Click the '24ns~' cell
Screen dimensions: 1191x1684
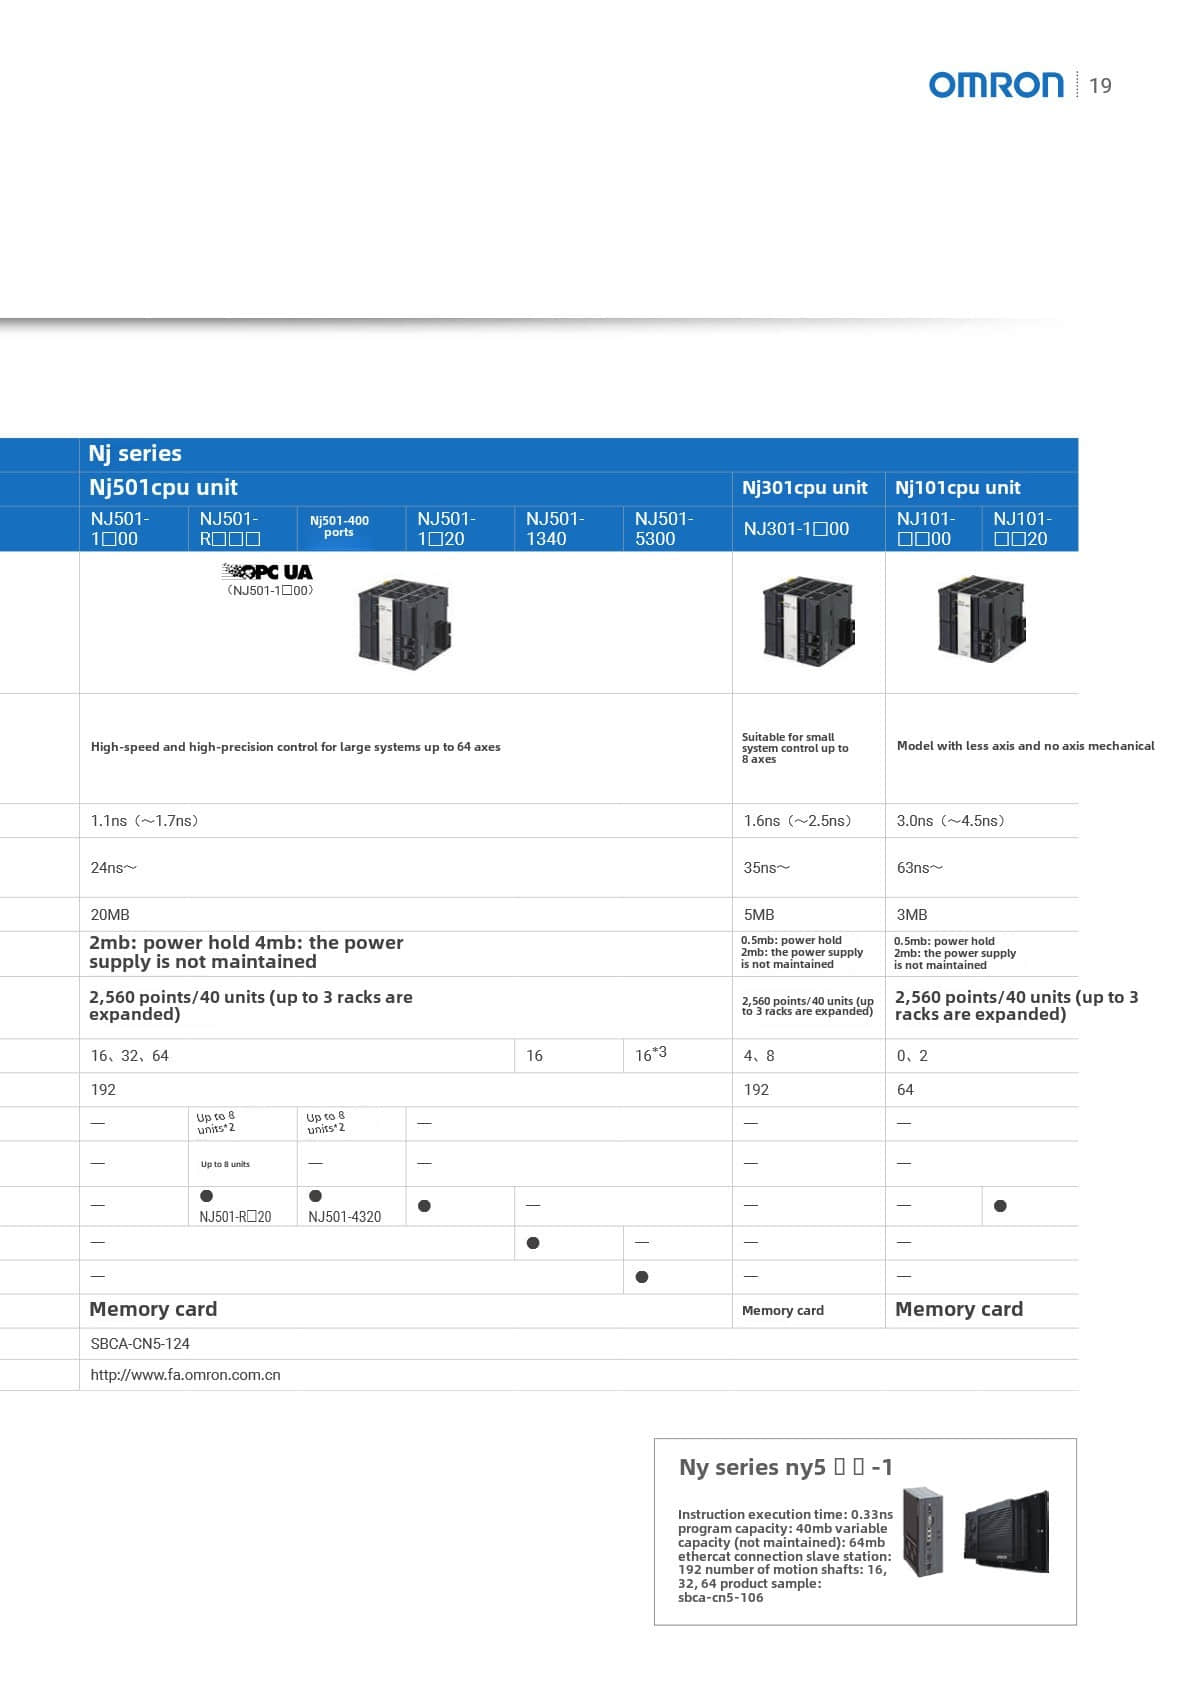click(113, 867)
